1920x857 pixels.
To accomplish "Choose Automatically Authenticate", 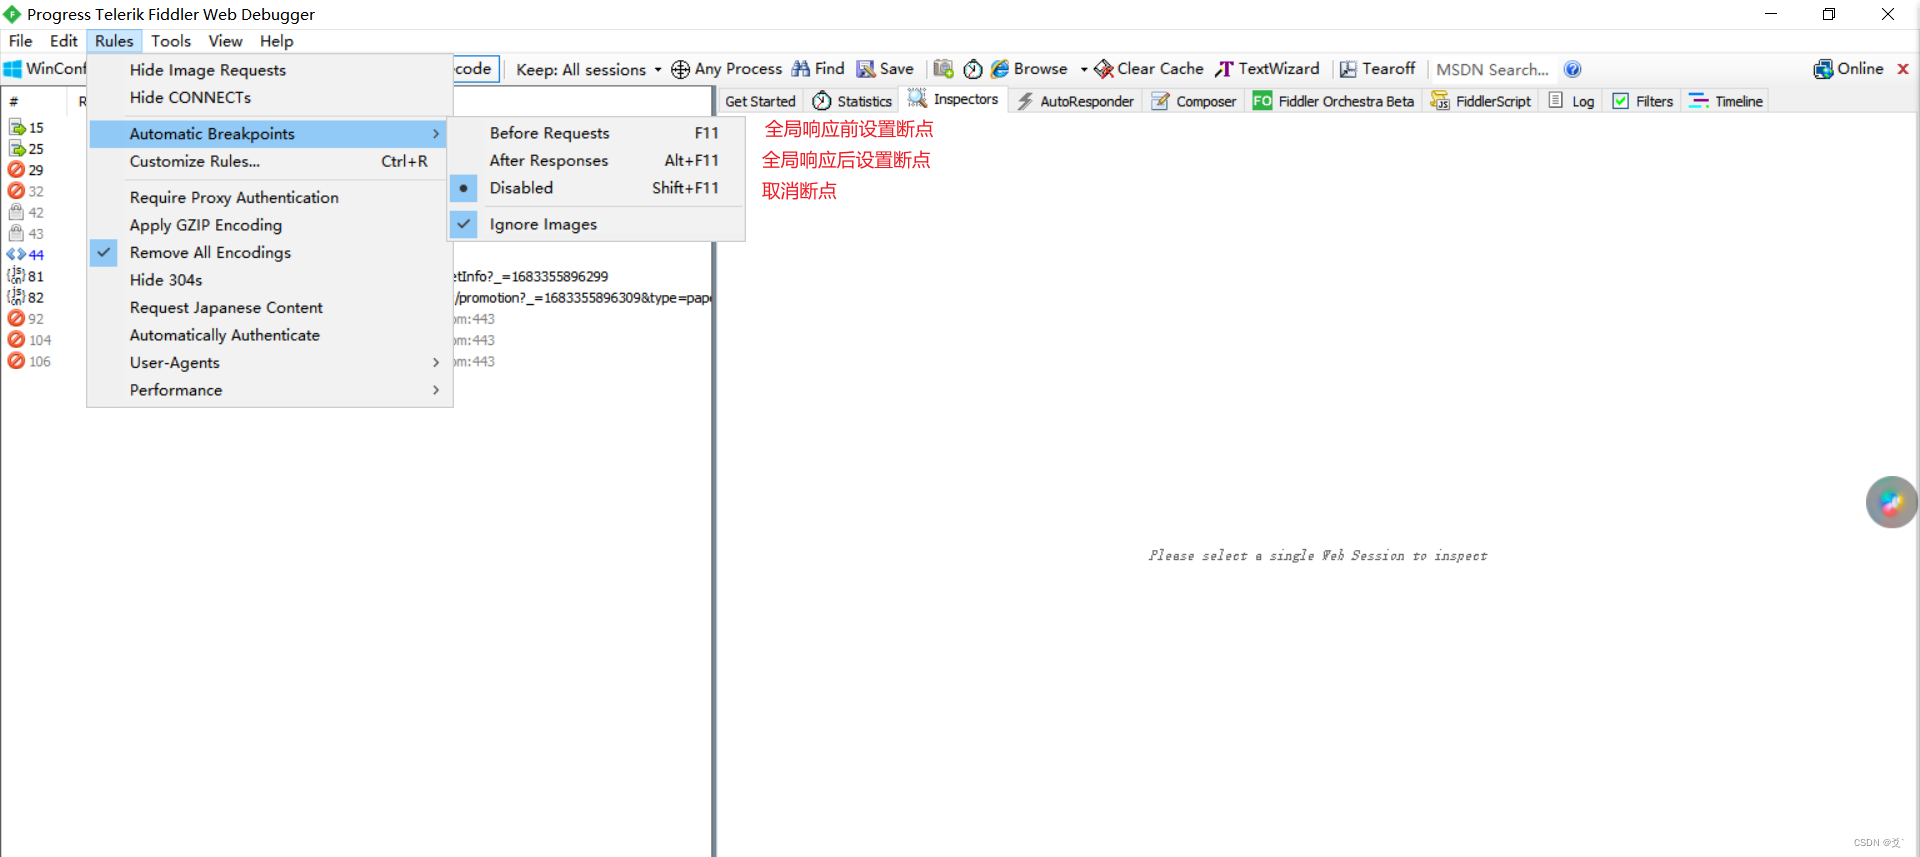I will click(x=270, y=335).
